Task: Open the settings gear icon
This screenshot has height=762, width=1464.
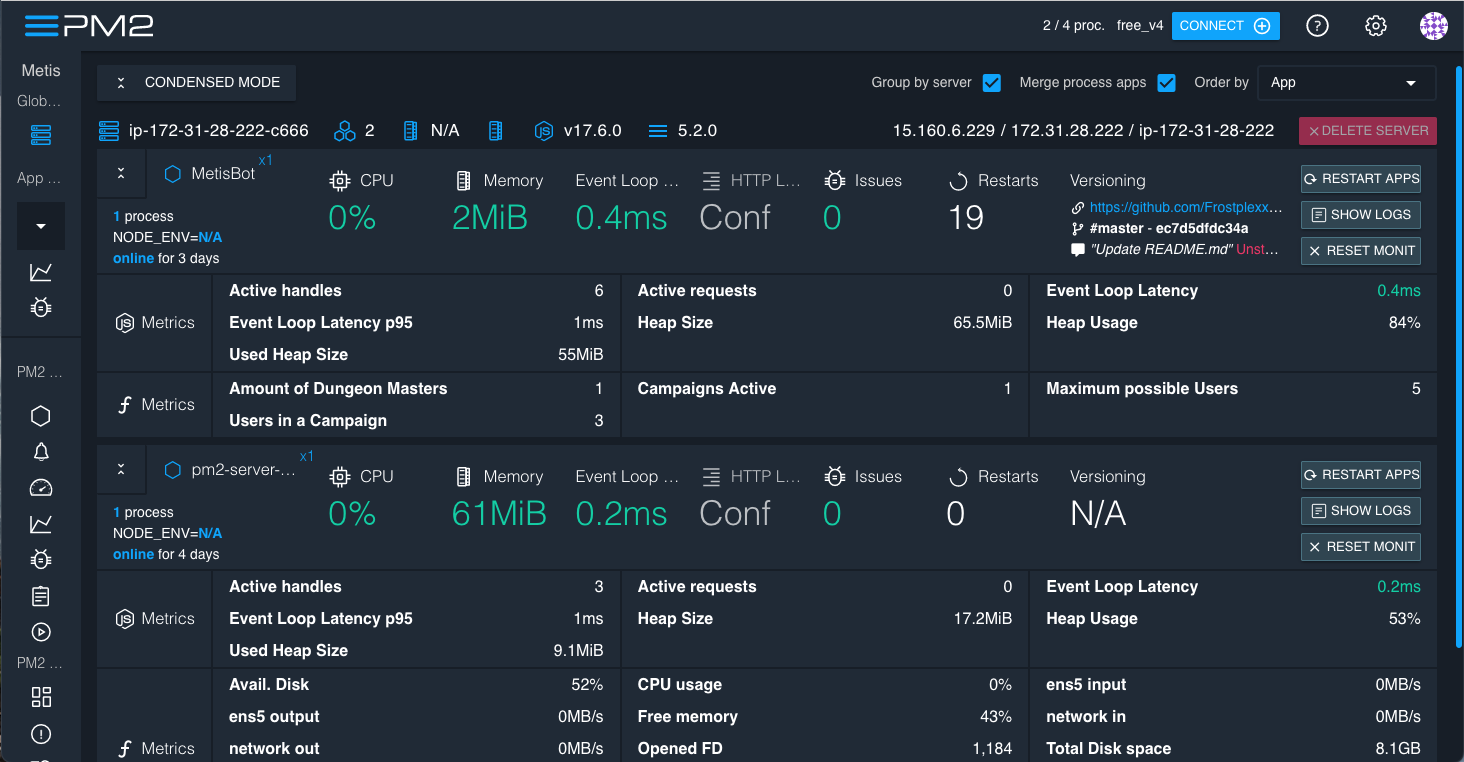Action: (x=1376, y=26)
